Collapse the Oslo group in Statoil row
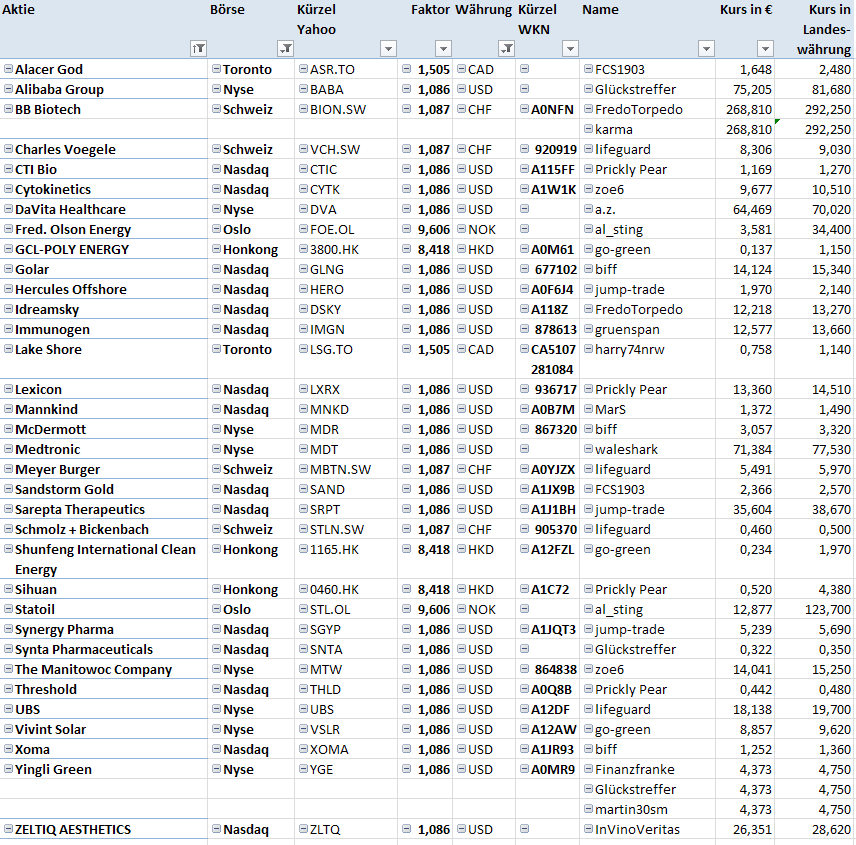Image resolution: width=856 pixels, height=845 pixels. click(x=216, y=609)
